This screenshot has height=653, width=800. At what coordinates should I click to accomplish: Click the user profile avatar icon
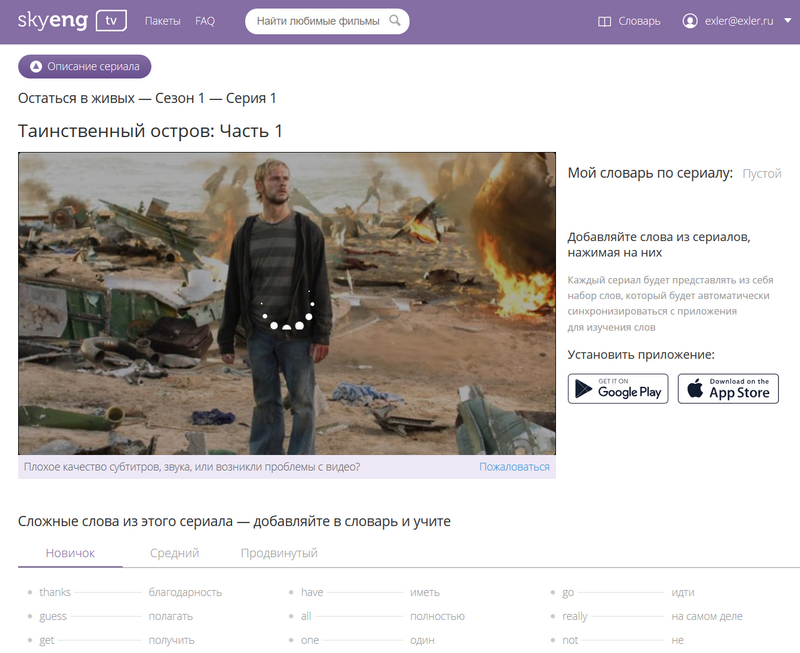690,21
